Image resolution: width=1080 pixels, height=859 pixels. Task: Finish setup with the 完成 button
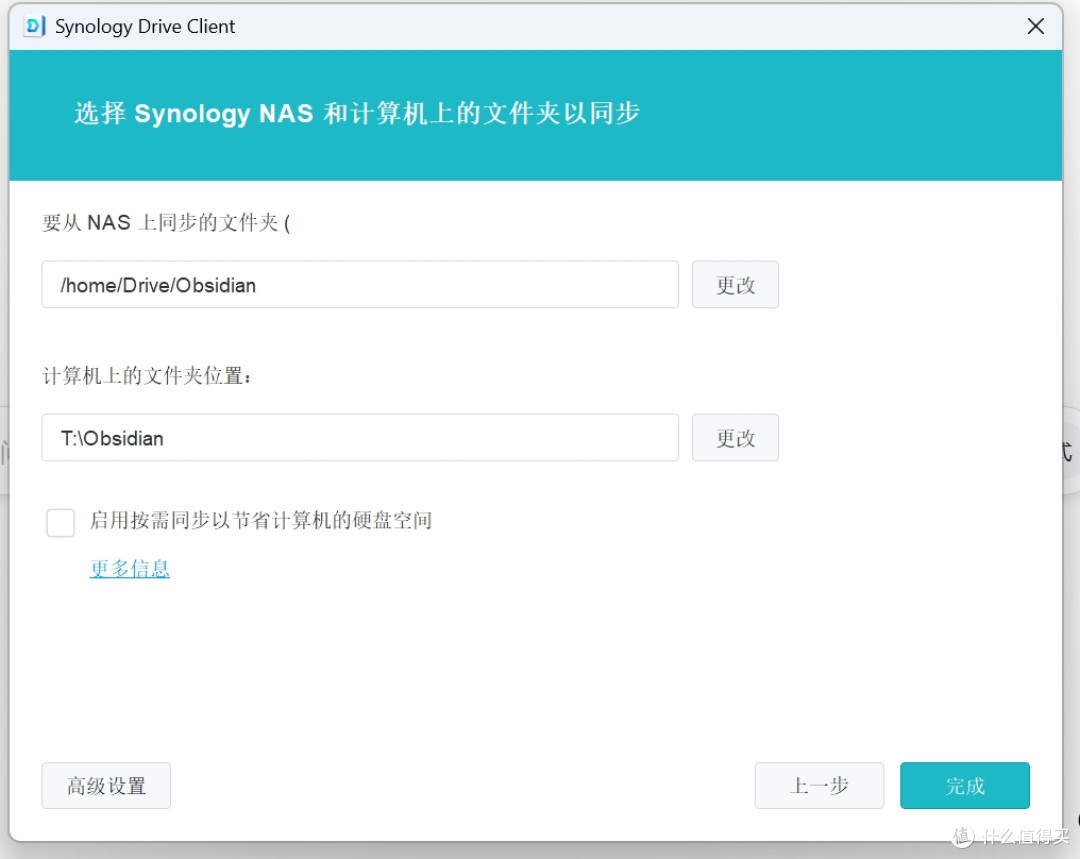point(964,785)
